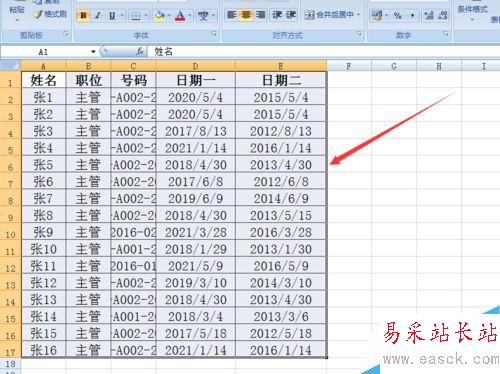Apply cell borders icon

click(x=136, y=16)
